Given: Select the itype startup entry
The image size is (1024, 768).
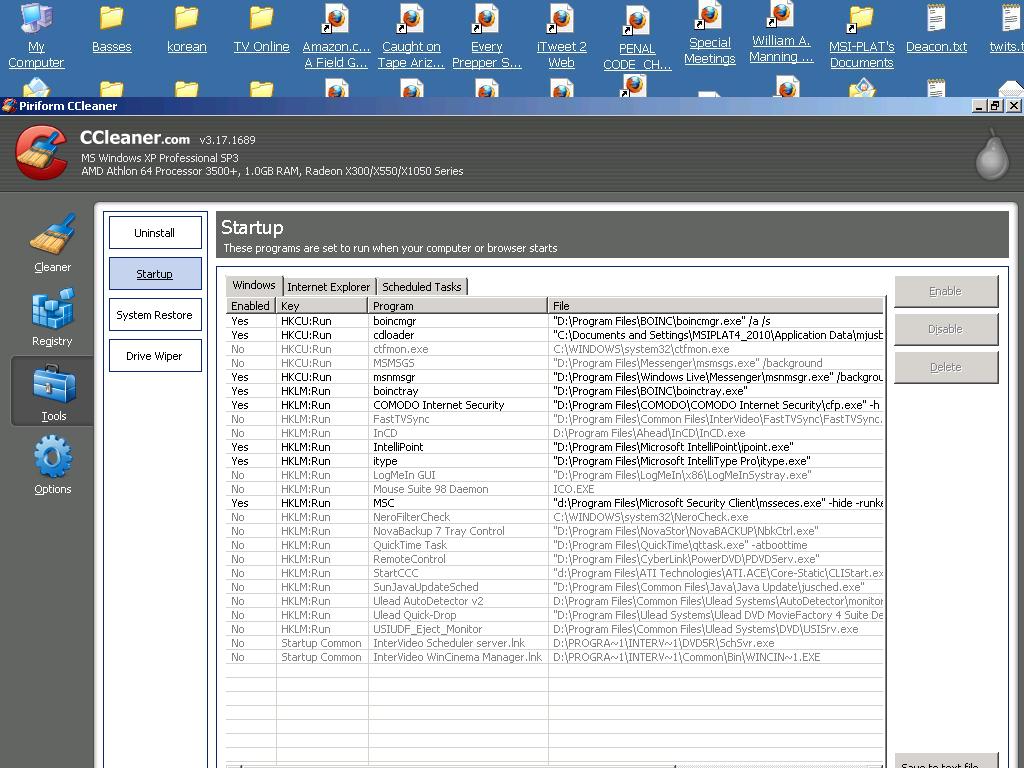Looking at the screenshot, I should (554, 461).
